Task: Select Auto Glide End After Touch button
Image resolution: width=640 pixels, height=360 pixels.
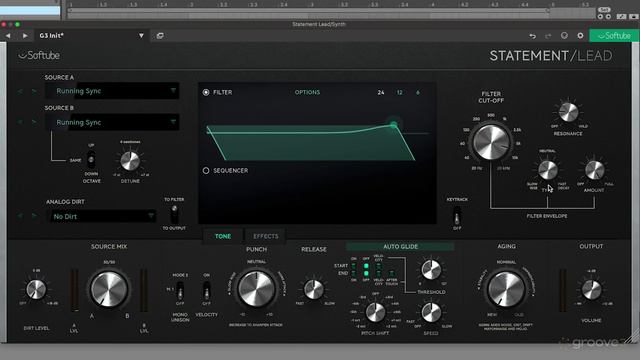Action: pos(391,273)
